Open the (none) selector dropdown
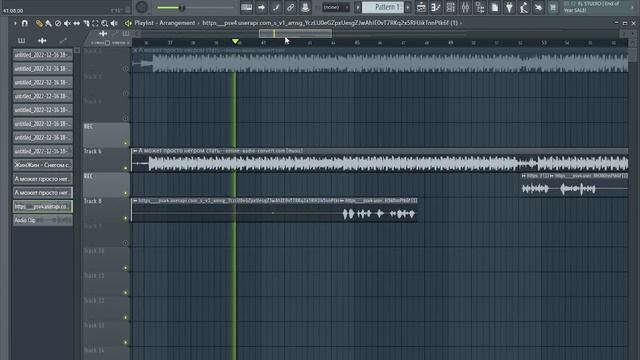The height and width of the screenshot is (360, 640). (336, 7)
